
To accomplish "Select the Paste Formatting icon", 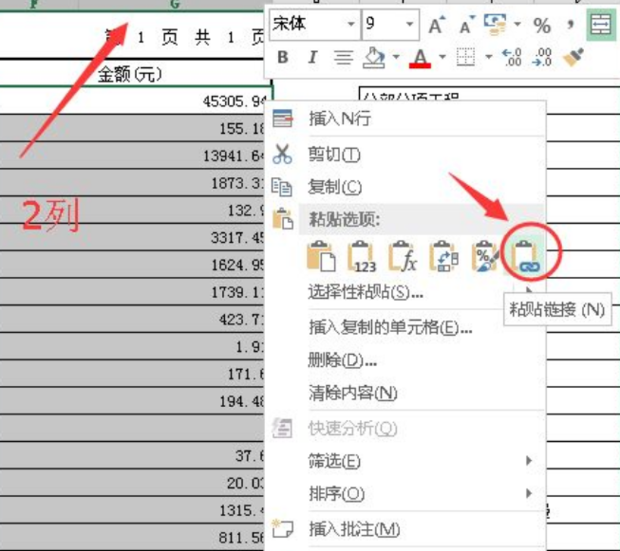I will click(484, 257).
